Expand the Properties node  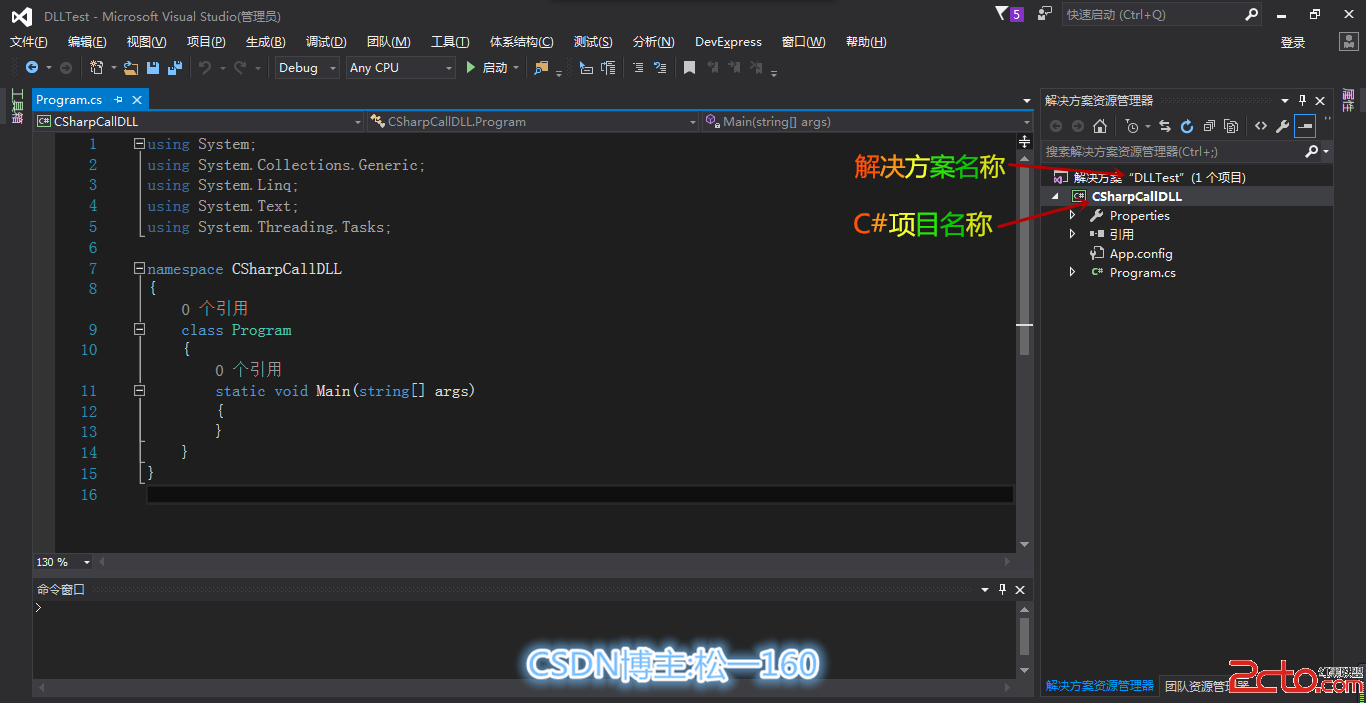tap(1073, 215)
